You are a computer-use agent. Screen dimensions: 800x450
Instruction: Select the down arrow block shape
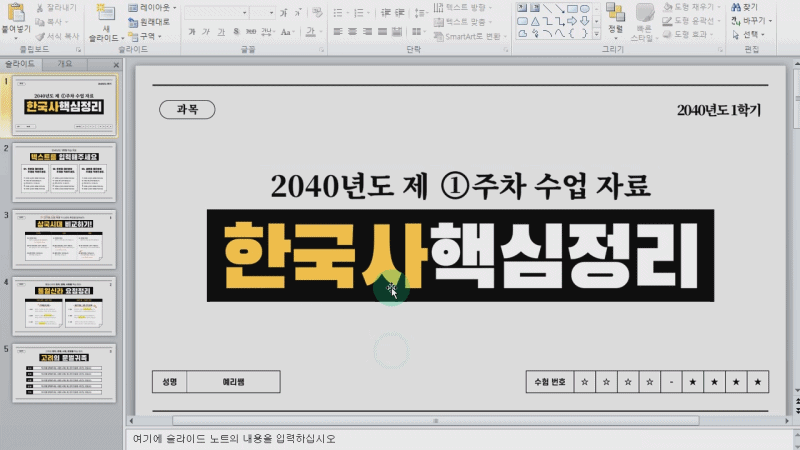pyautogui.click(x=585, y=21)
